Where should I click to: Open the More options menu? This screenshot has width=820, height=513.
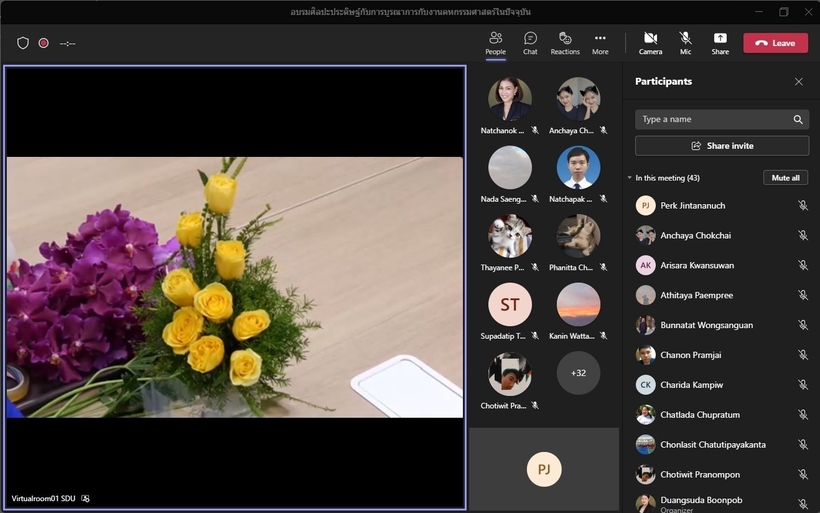(600, 43)
